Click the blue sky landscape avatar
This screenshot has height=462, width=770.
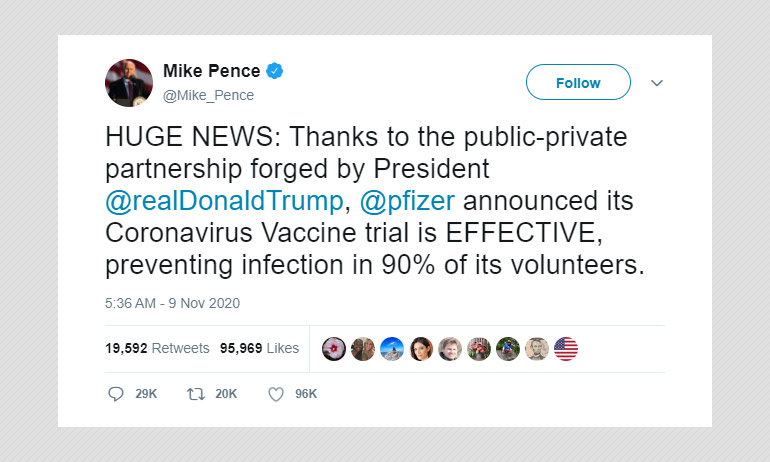[x=392, y=349]
